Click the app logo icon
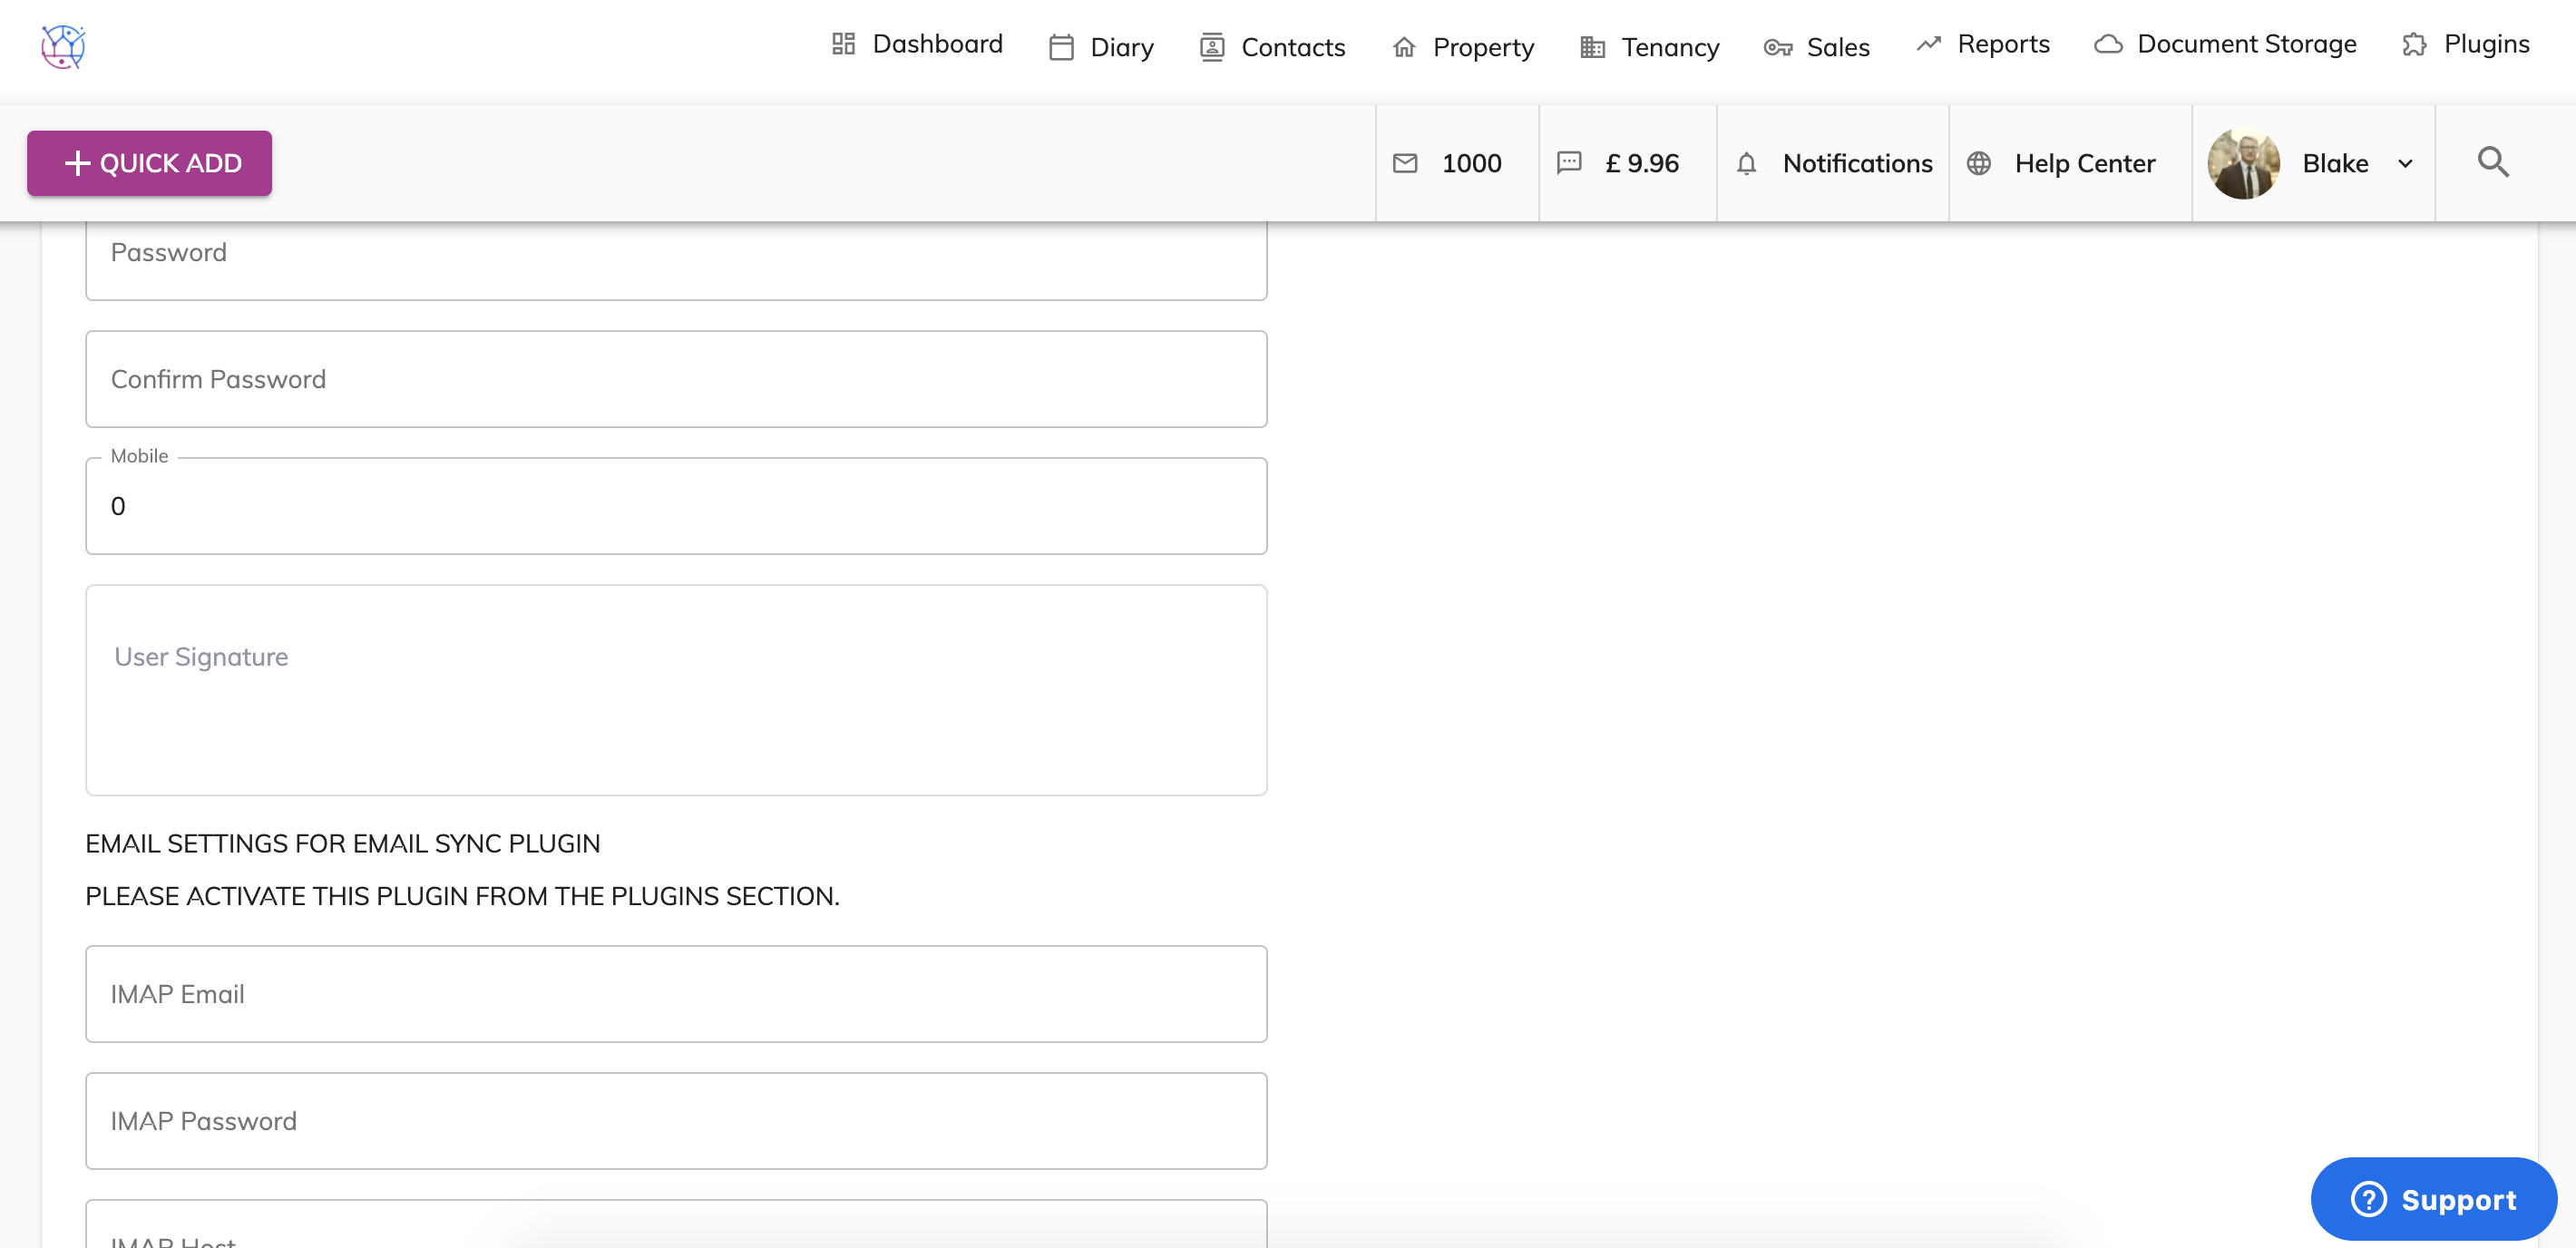 click(63, 46)
